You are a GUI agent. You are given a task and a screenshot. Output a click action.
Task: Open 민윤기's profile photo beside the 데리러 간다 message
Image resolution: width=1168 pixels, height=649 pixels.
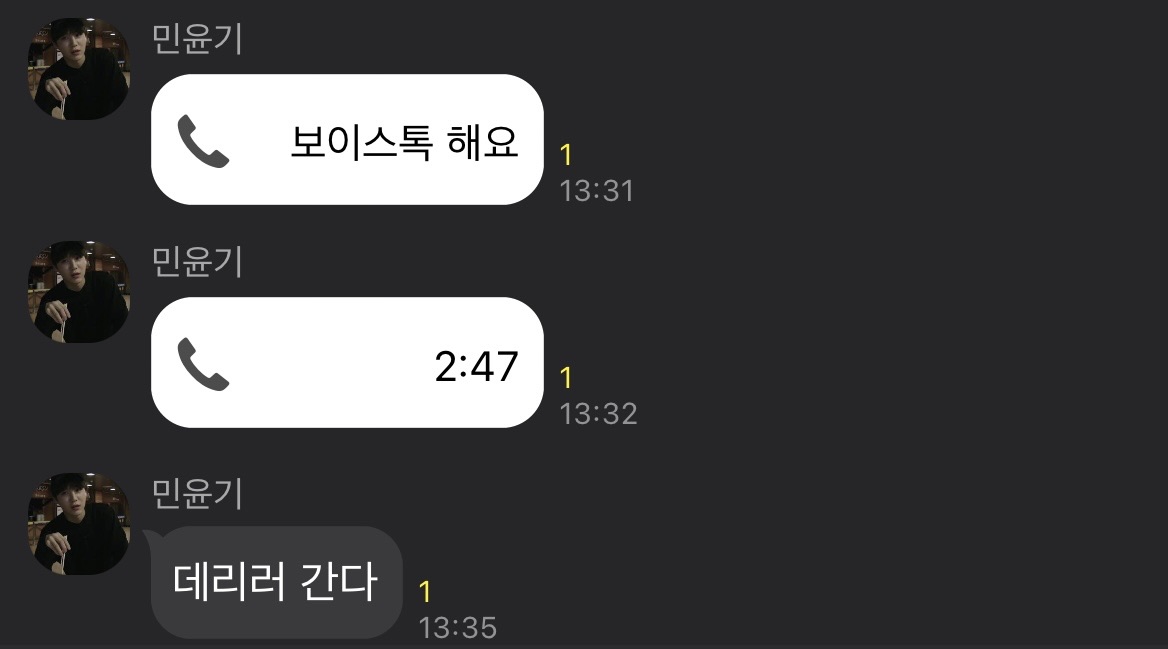pos(79,523)
